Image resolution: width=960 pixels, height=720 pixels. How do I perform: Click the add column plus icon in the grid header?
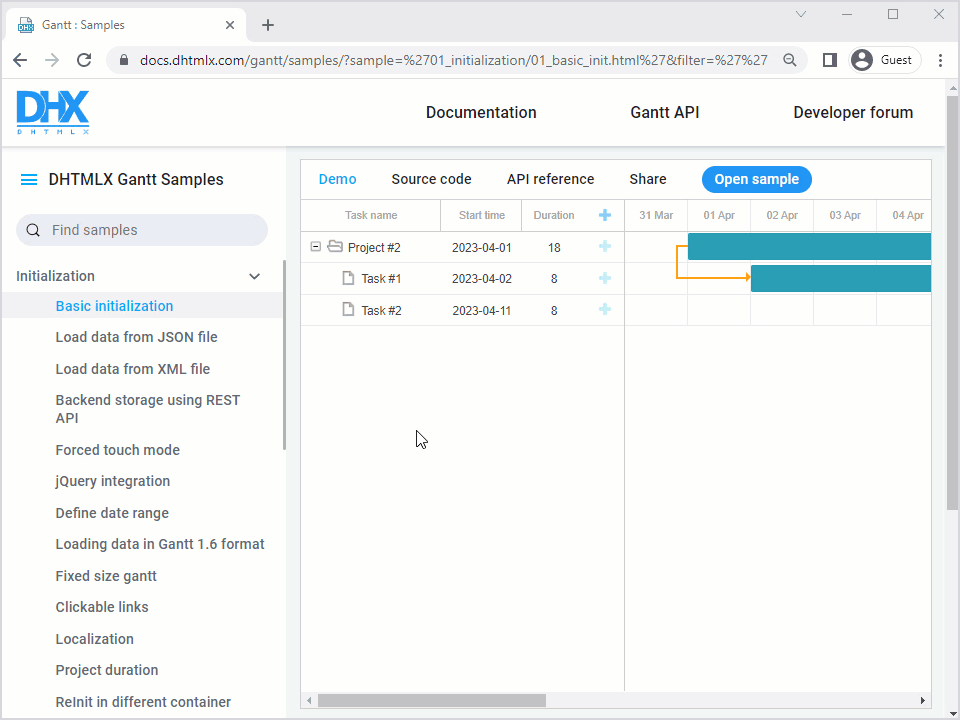coord(604,215)
